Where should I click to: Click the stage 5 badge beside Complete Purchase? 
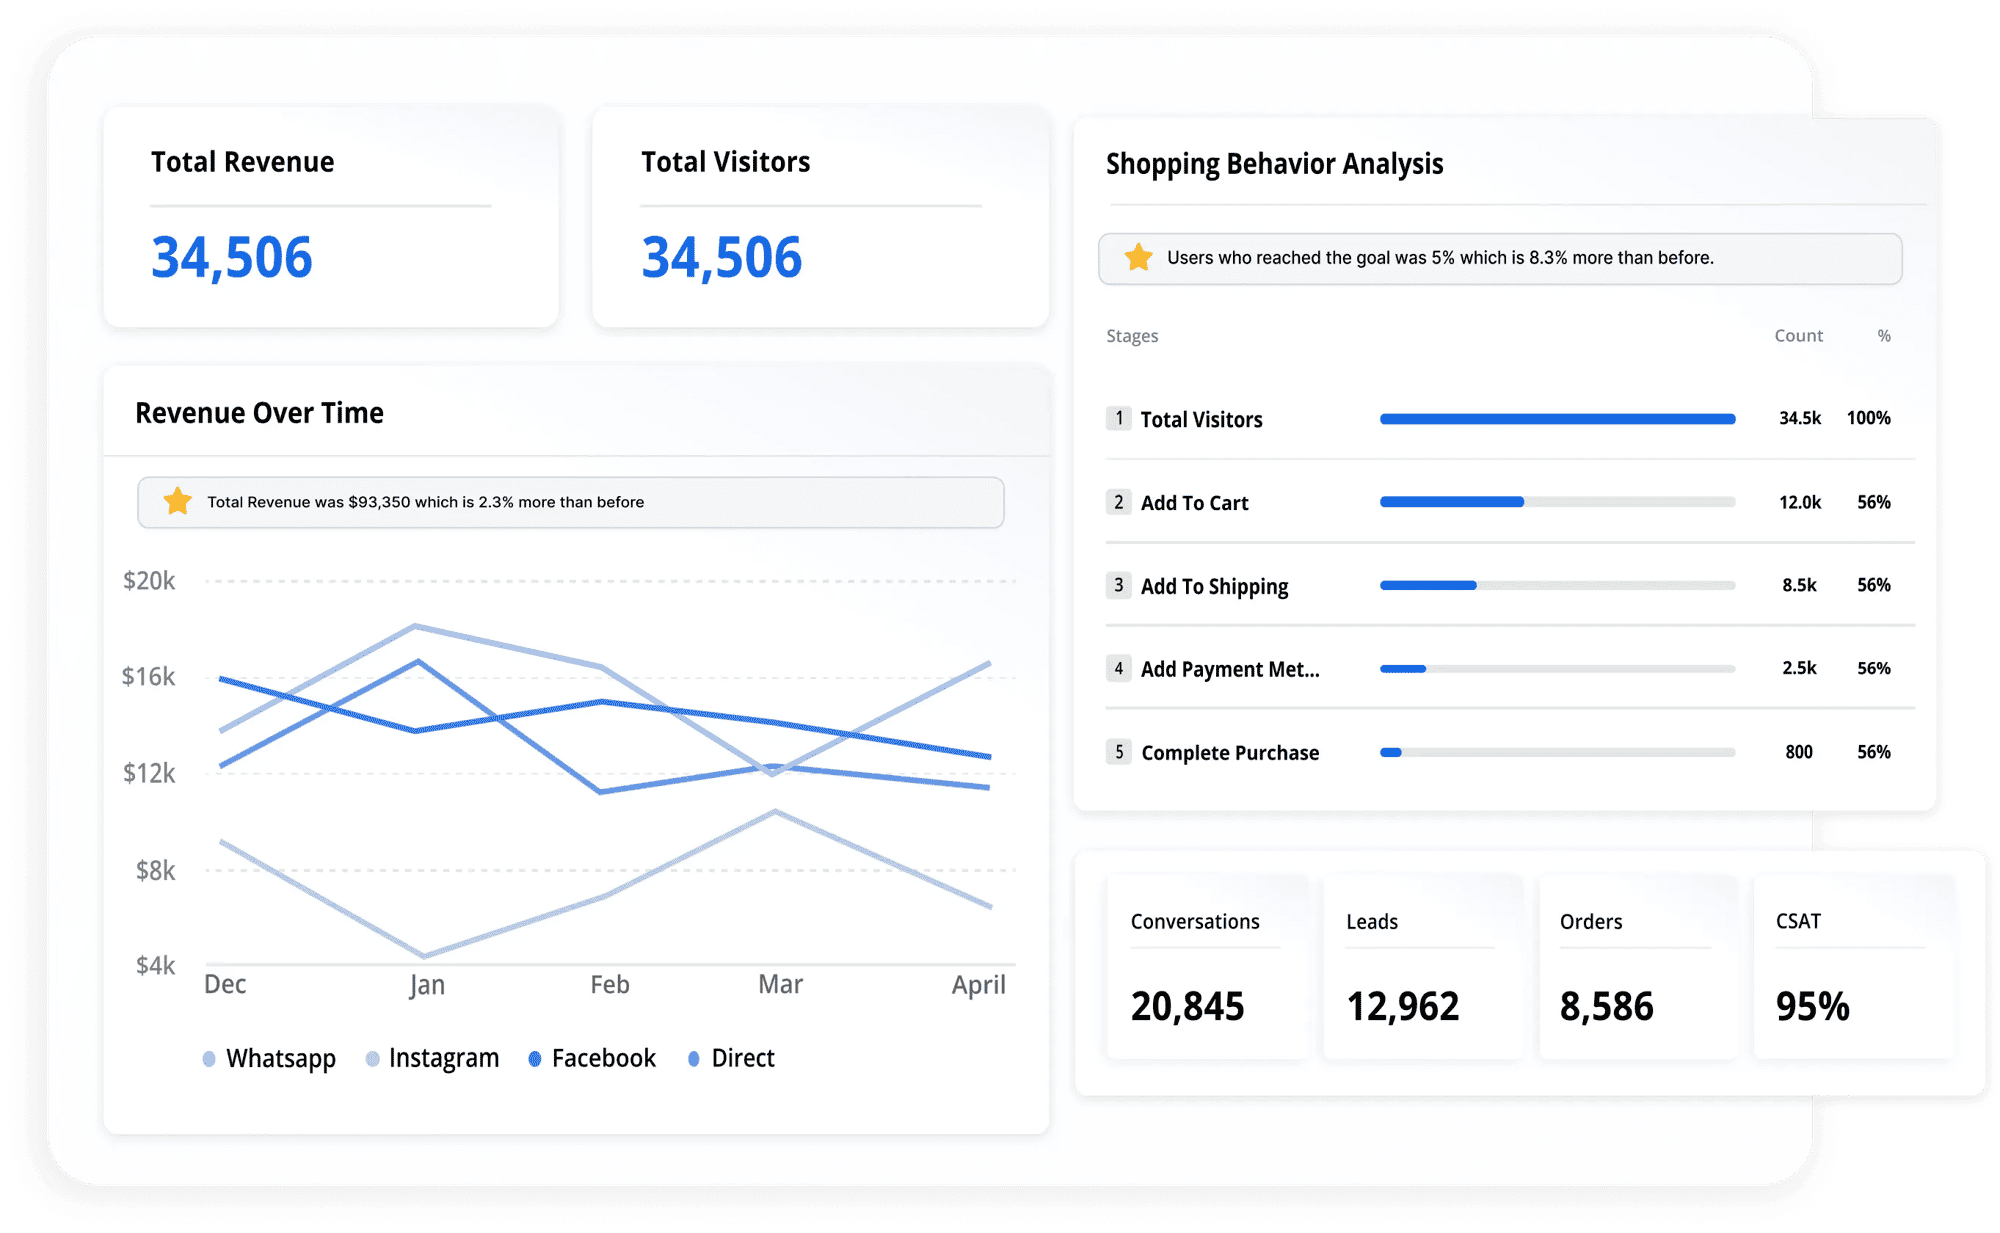click(1117, 751)
